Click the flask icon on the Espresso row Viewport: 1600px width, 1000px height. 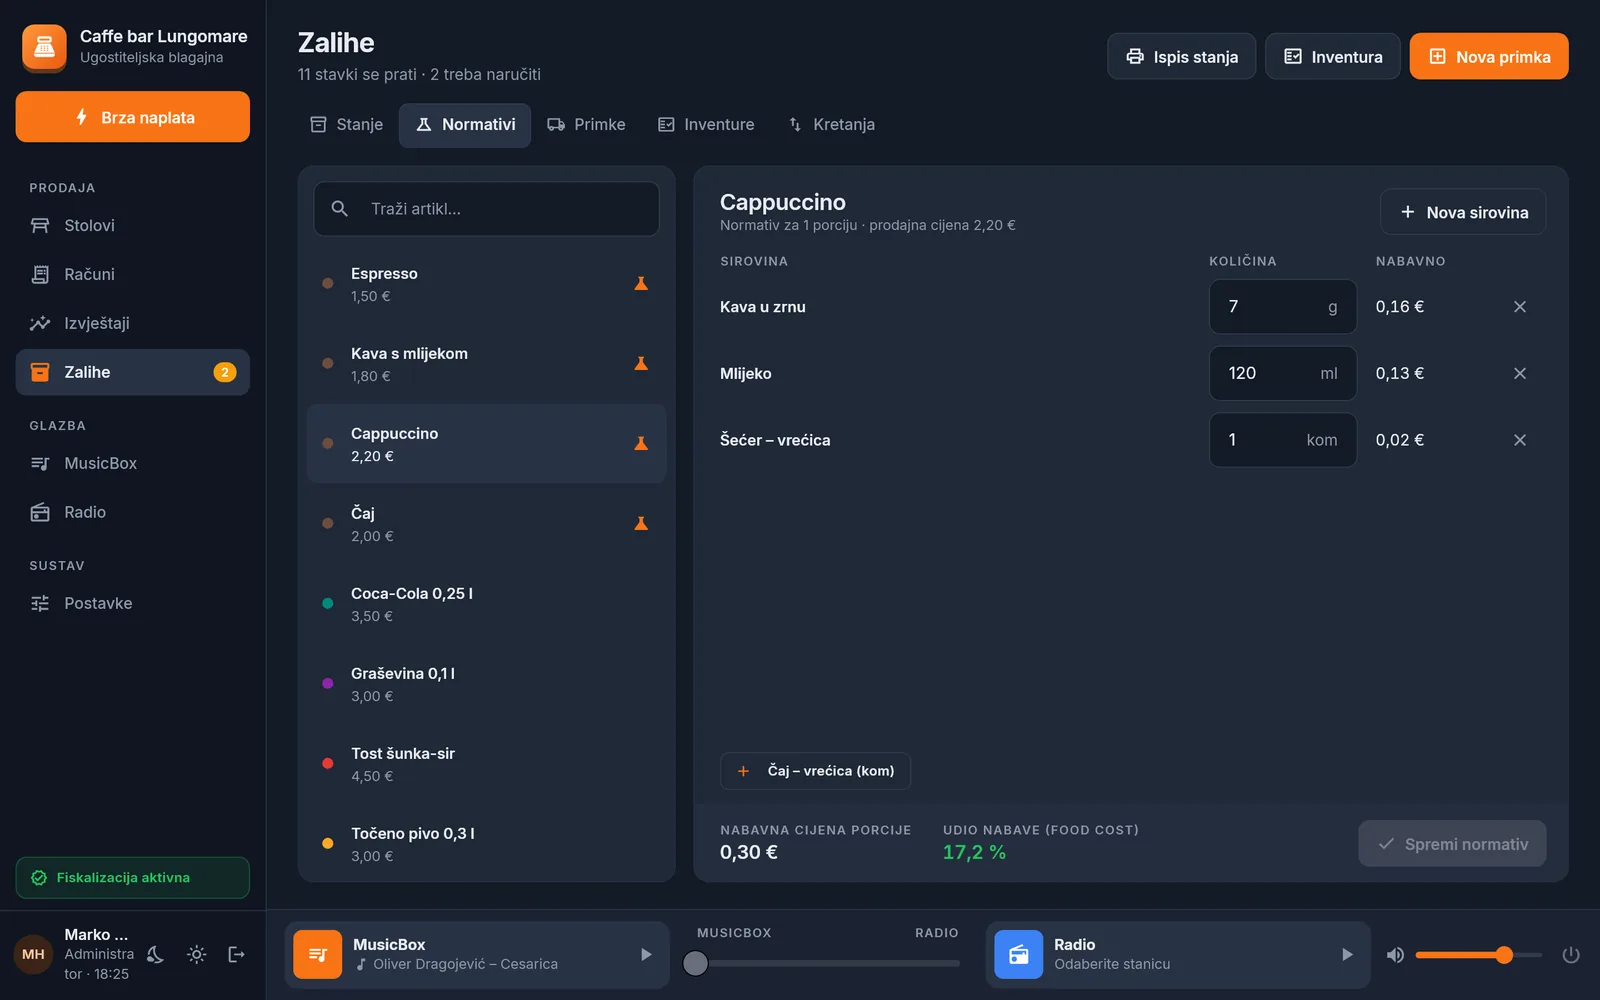(x=641, y=284)
